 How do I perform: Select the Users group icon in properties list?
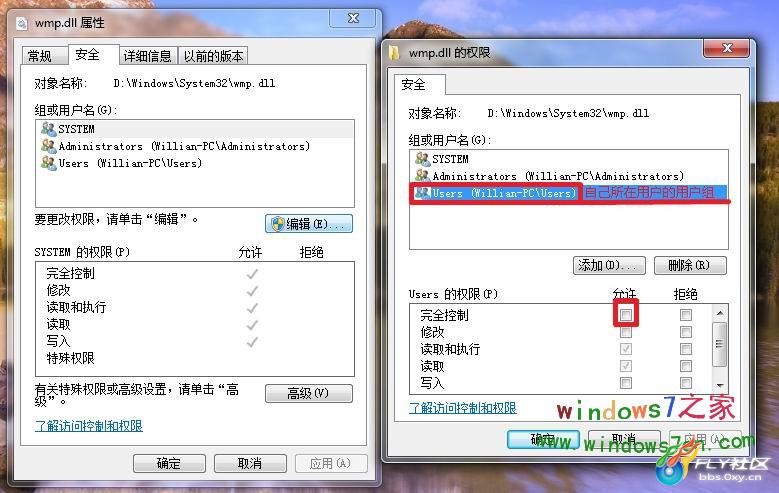[48, 163]
